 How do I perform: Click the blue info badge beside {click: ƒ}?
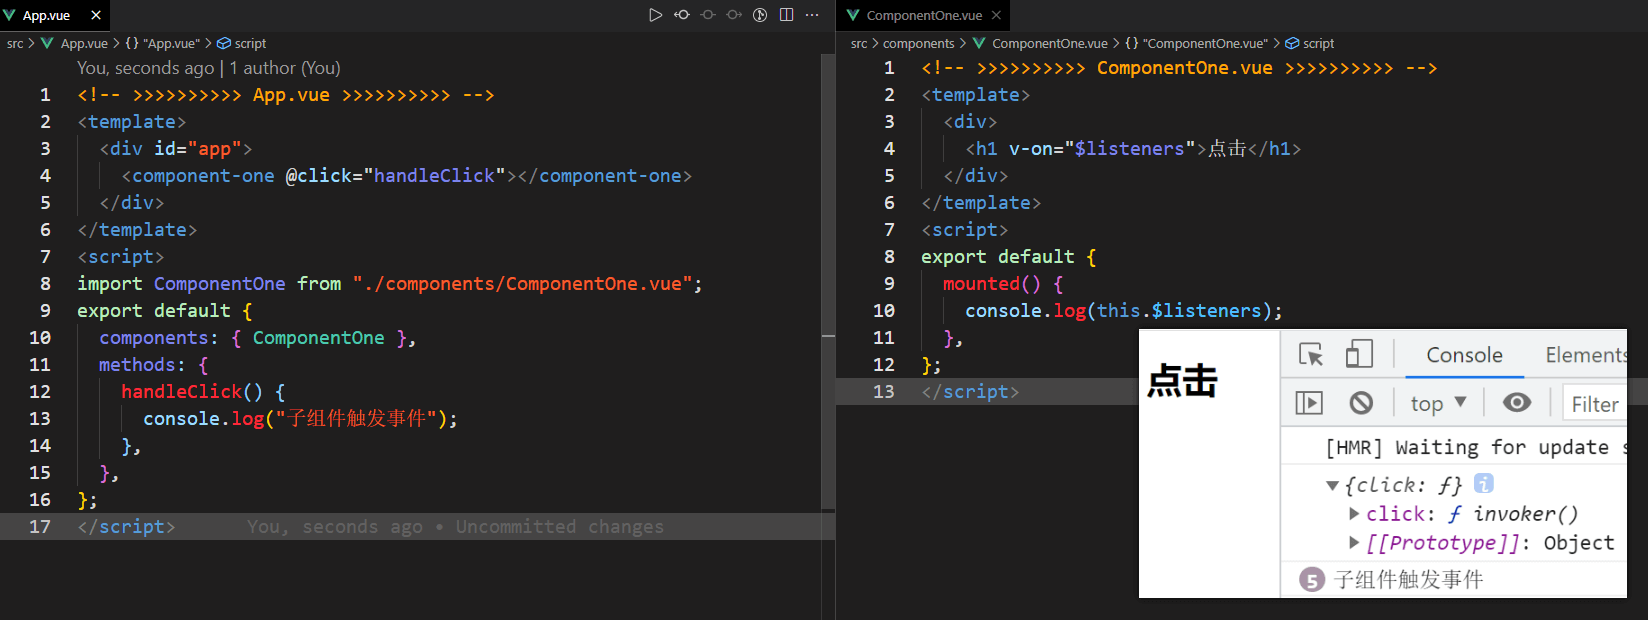tap(1484, 484)
